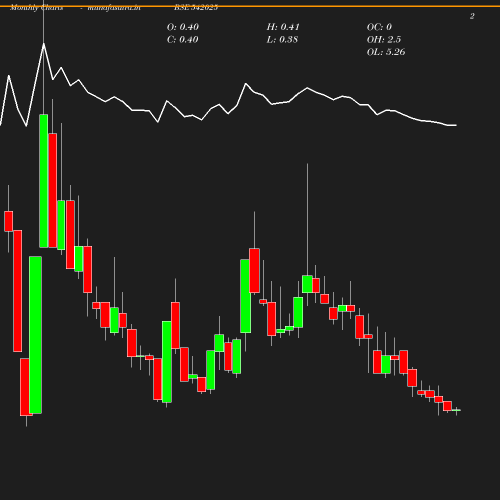
Task: Click the 'OL: 5.26' value
Action: [386, 52]
